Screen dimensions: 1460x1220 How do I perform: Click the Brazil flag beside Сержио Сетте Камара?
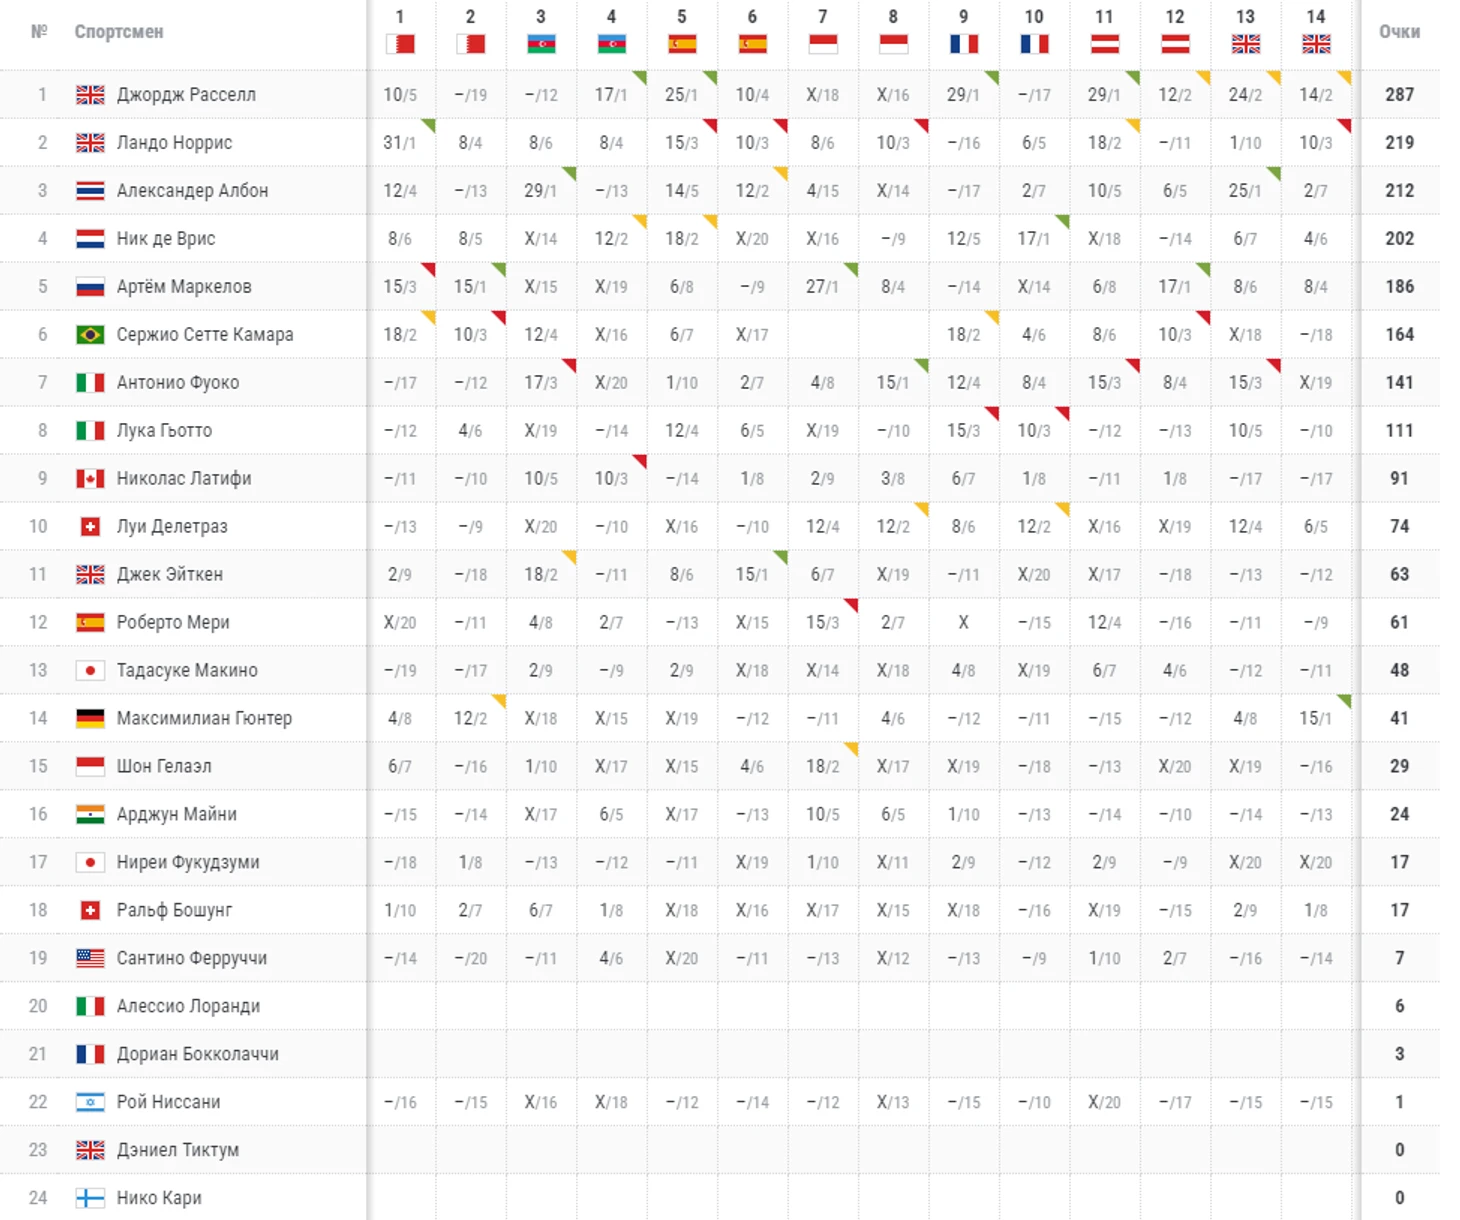[x=90, y=334]
